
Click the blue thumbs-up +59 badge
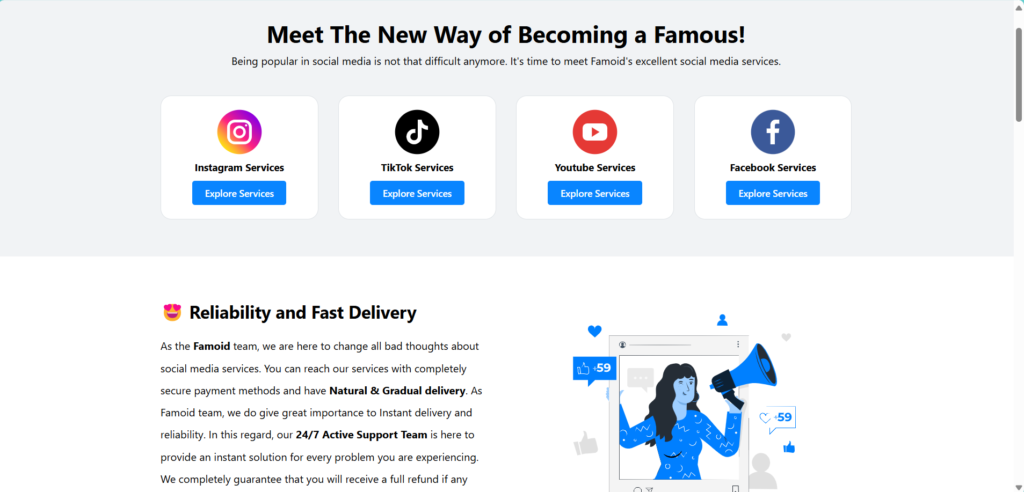click(593, 370)
